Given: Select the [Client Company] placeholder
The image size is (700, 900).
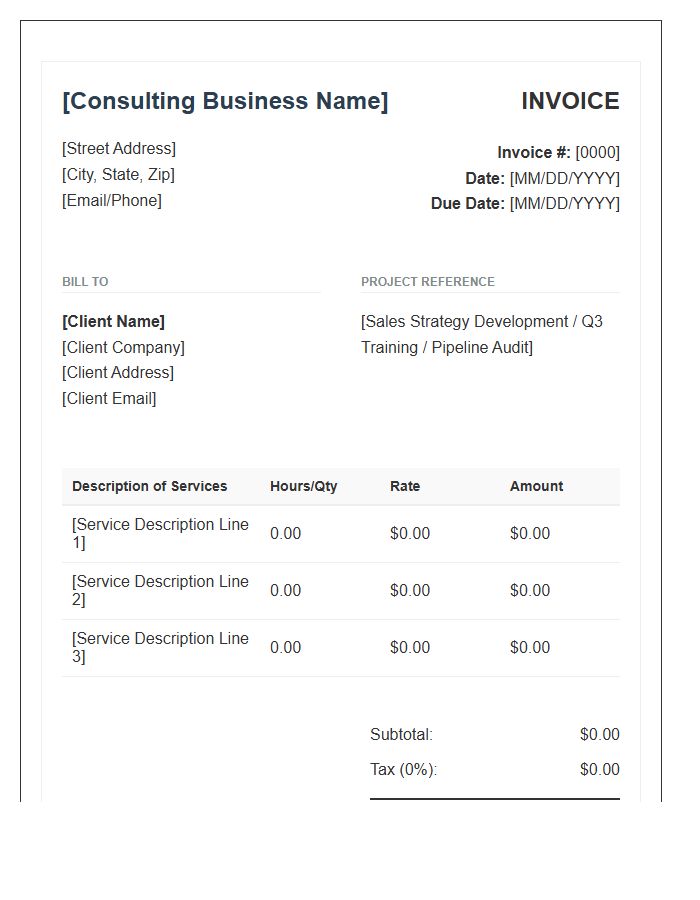Looking at the screenshot, I should pos(123,347).
